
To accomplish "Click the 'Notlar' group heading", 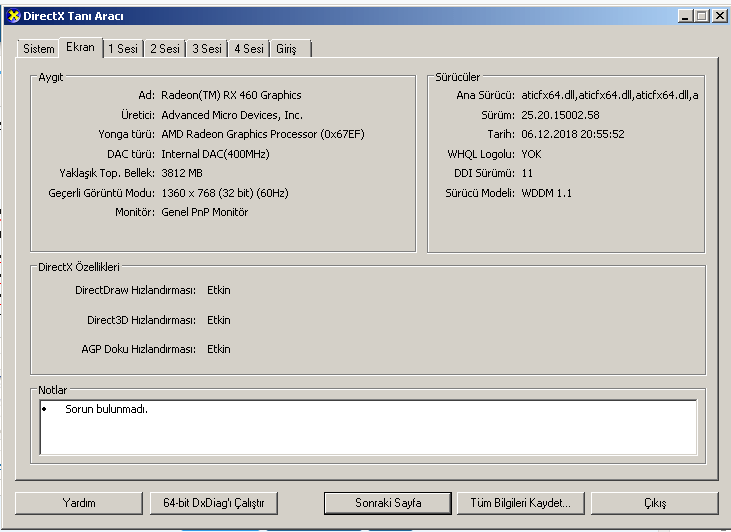I will click(53, 390).
